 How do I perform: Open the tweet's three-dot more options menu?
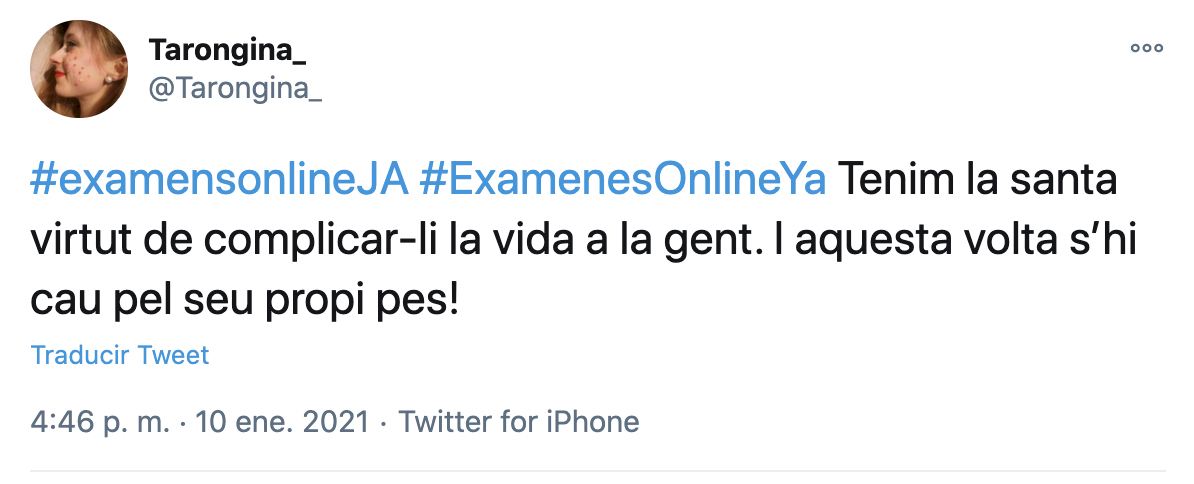tap(1145, 46)
